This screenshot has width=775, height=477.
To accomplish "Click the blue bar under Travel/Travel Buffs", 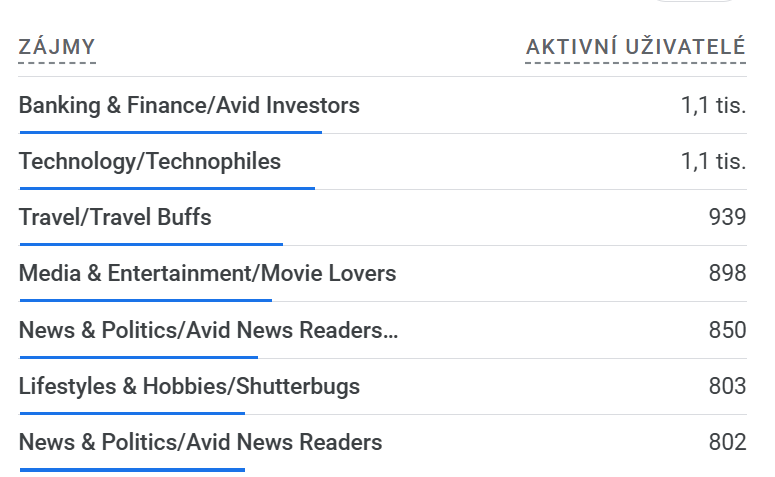I will pos(151,244).
